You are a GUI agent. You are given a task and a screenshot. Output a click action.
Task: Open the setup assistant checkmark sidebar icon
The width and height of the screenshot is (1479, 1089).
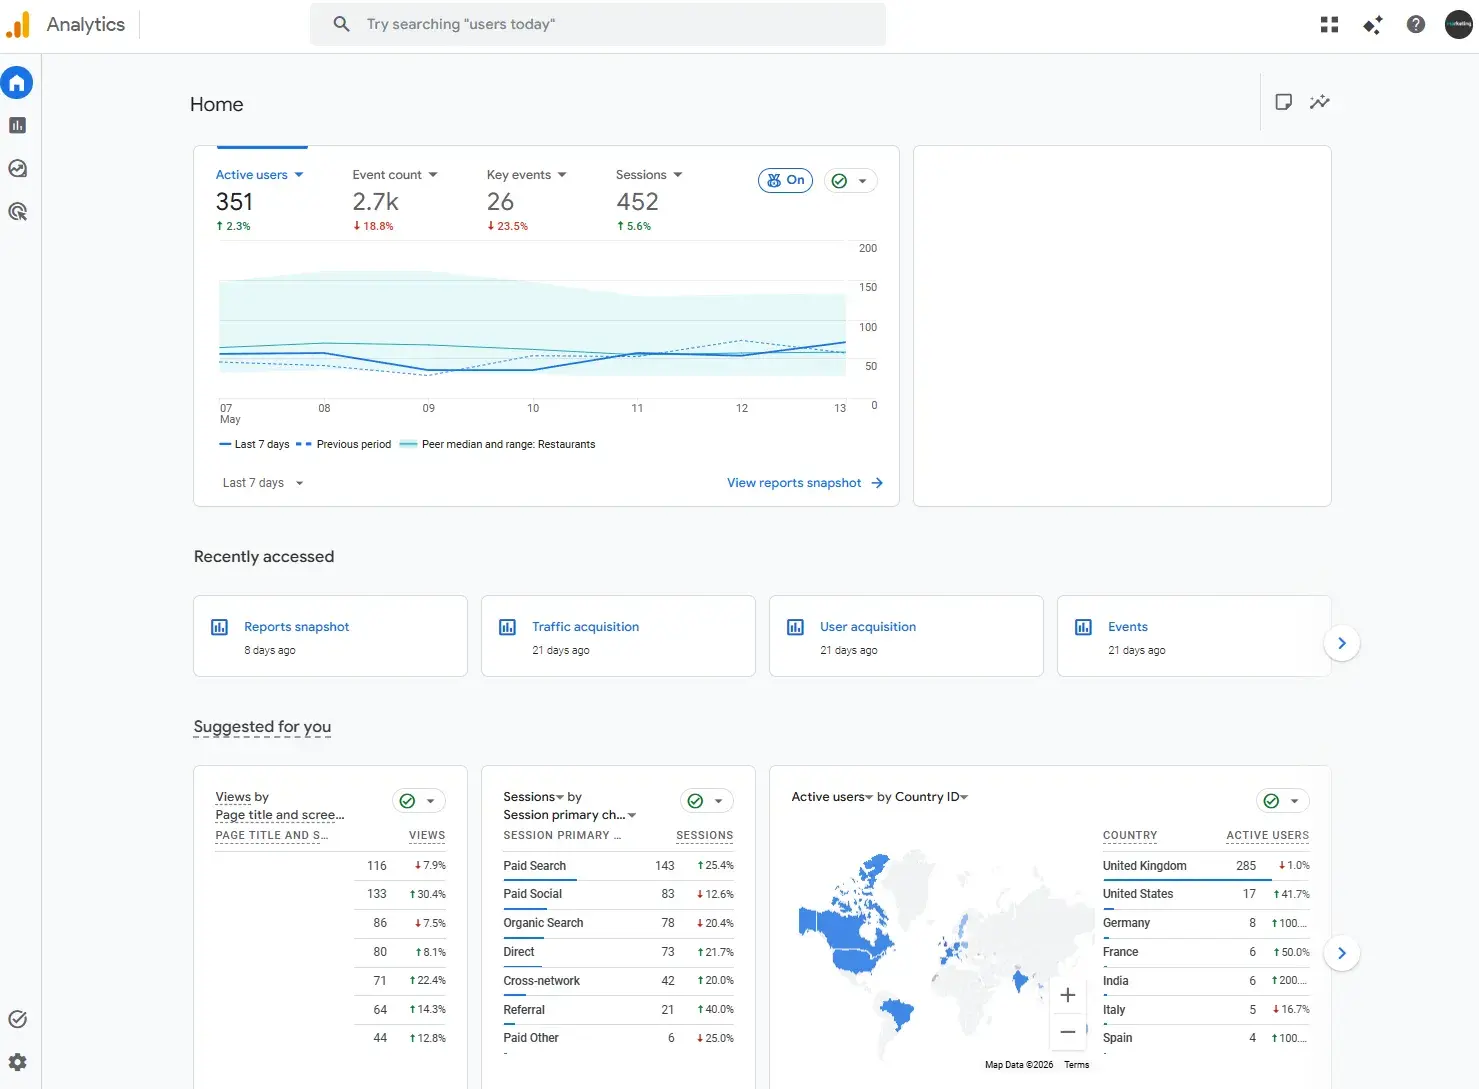point(17,1019)
